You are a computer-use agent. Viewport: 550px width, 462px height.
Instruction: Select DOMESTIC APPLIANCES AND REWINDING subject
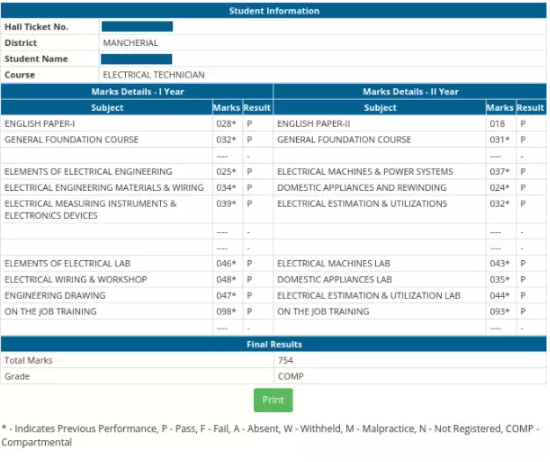coord(362,188)
